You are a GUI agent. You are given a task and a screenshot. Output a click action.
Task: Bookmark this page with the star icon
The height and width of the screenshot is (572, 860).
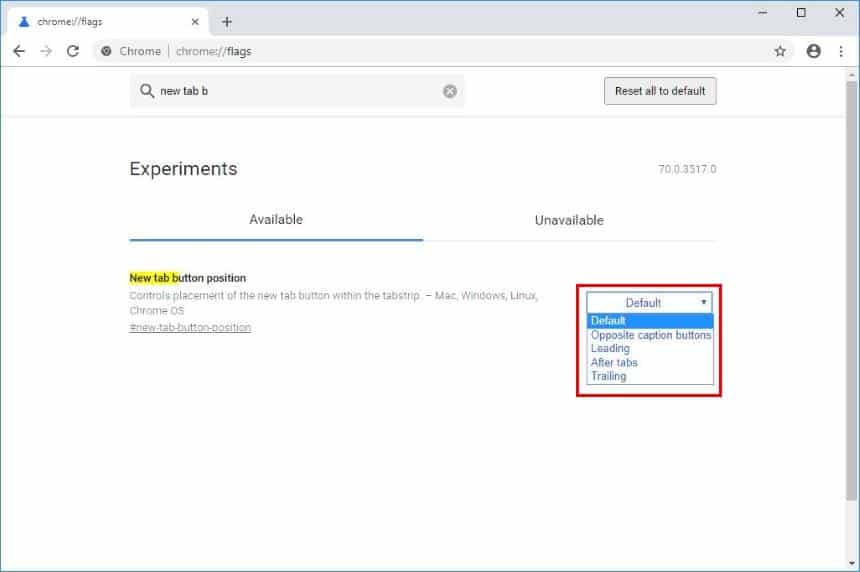tap(780, 51)
